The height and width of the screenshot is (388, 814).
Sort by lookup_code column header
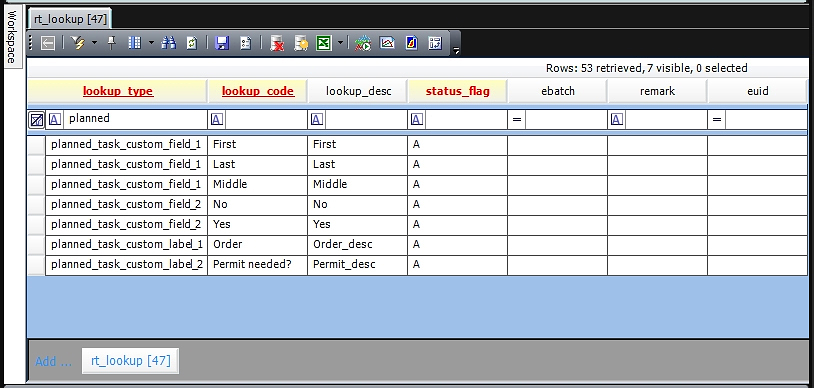click(x=257, y=91)
